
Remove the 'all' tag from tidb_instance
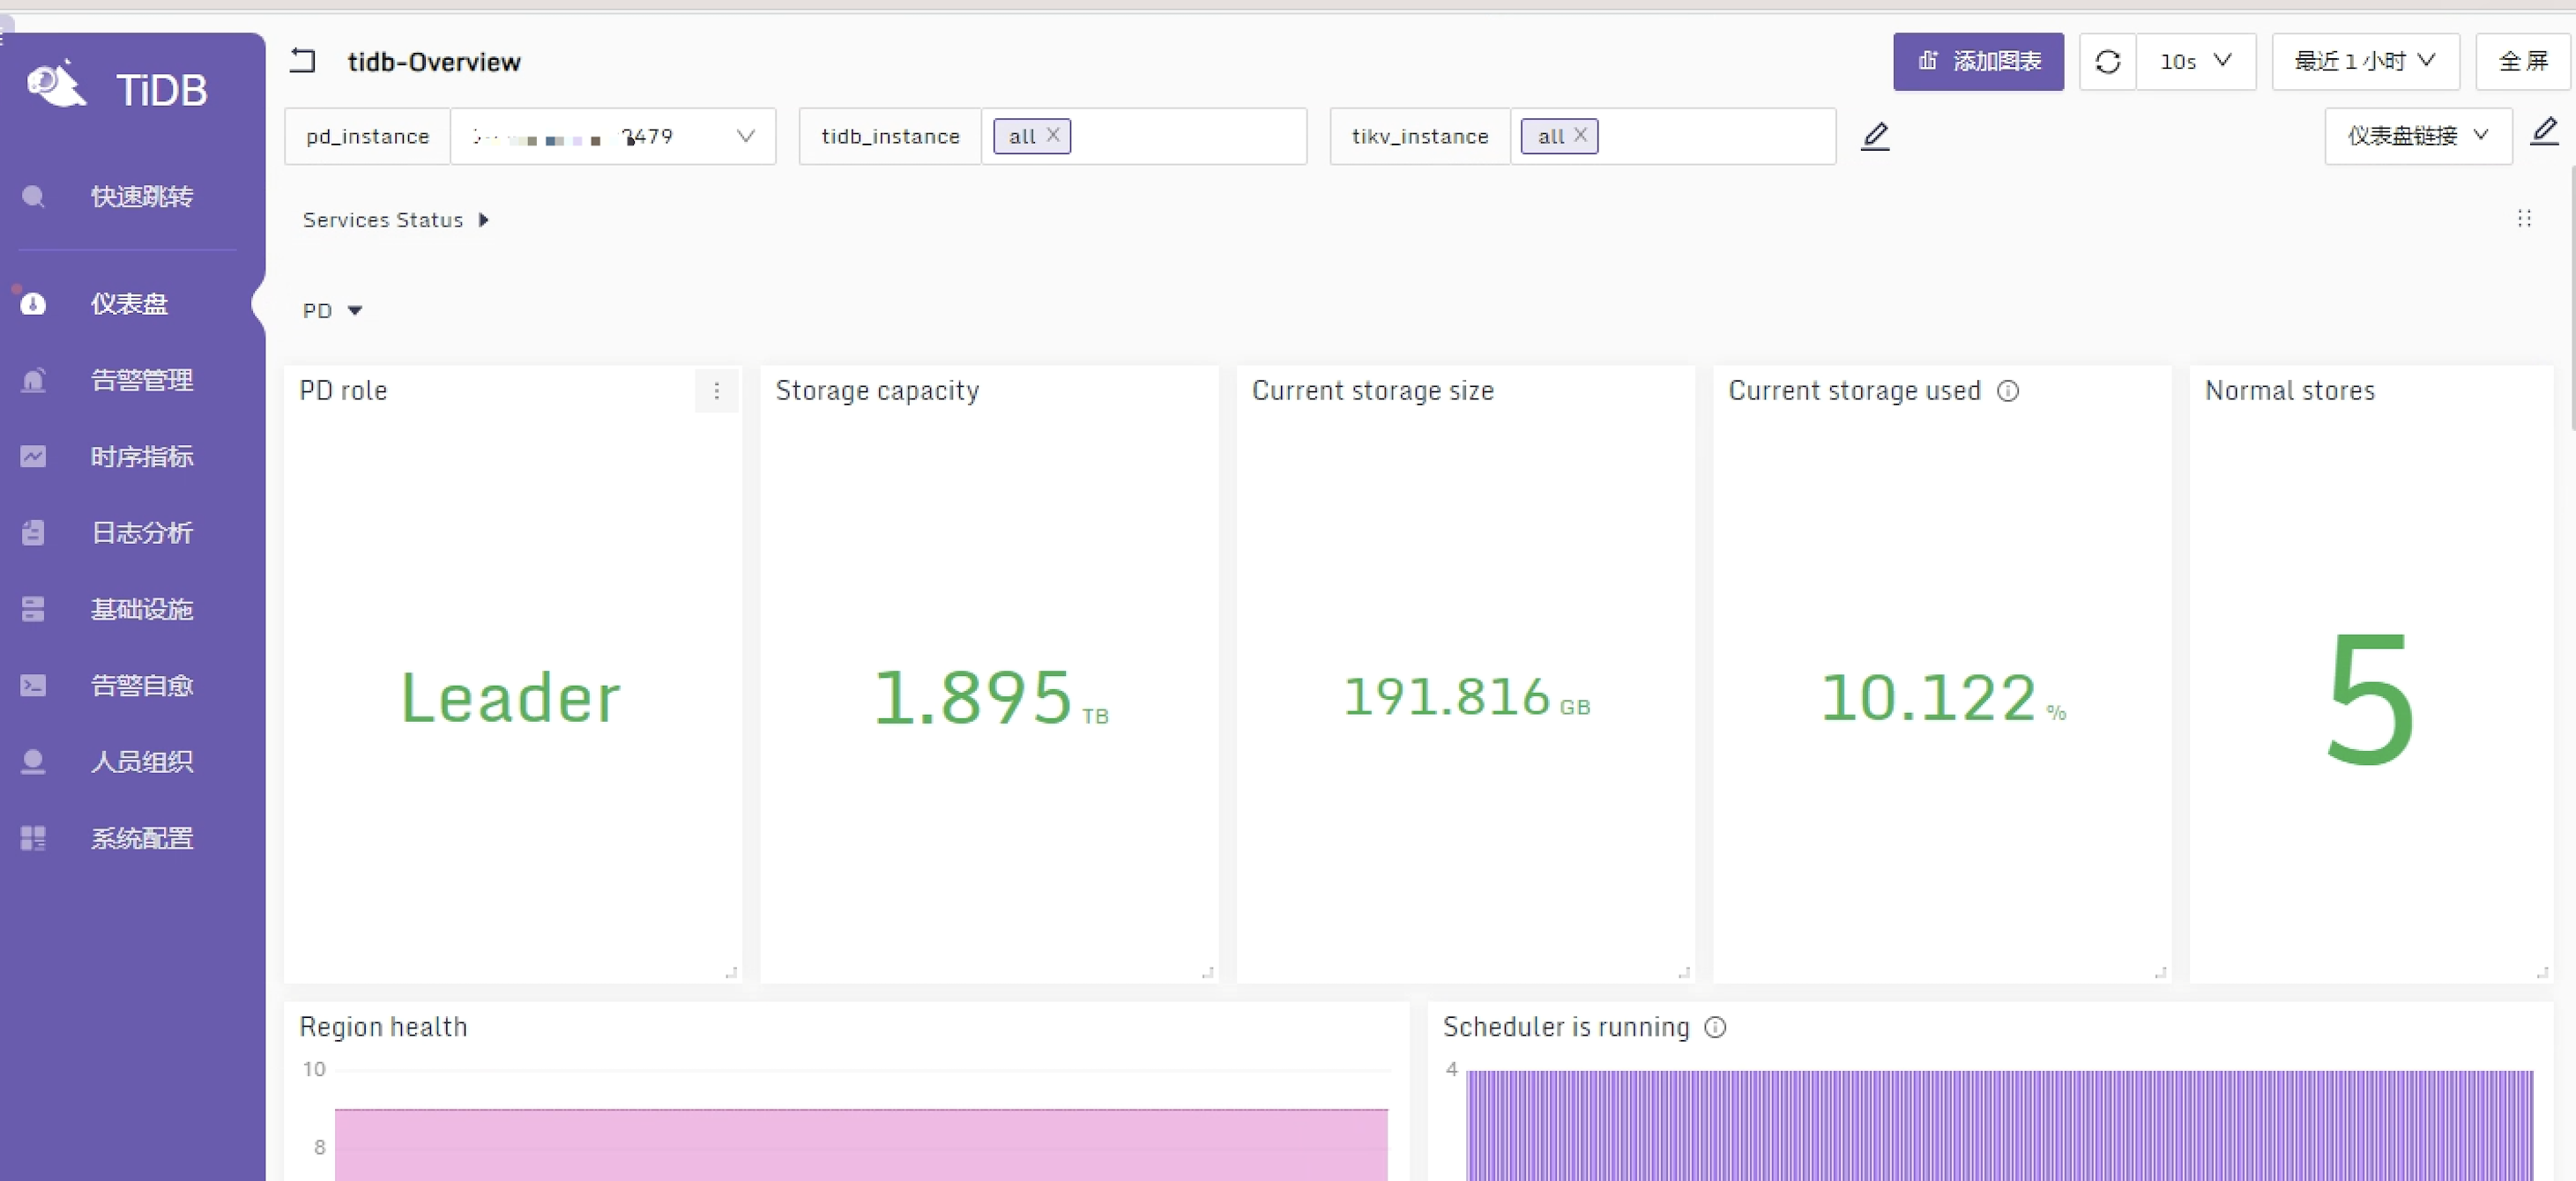point(1053,135)
